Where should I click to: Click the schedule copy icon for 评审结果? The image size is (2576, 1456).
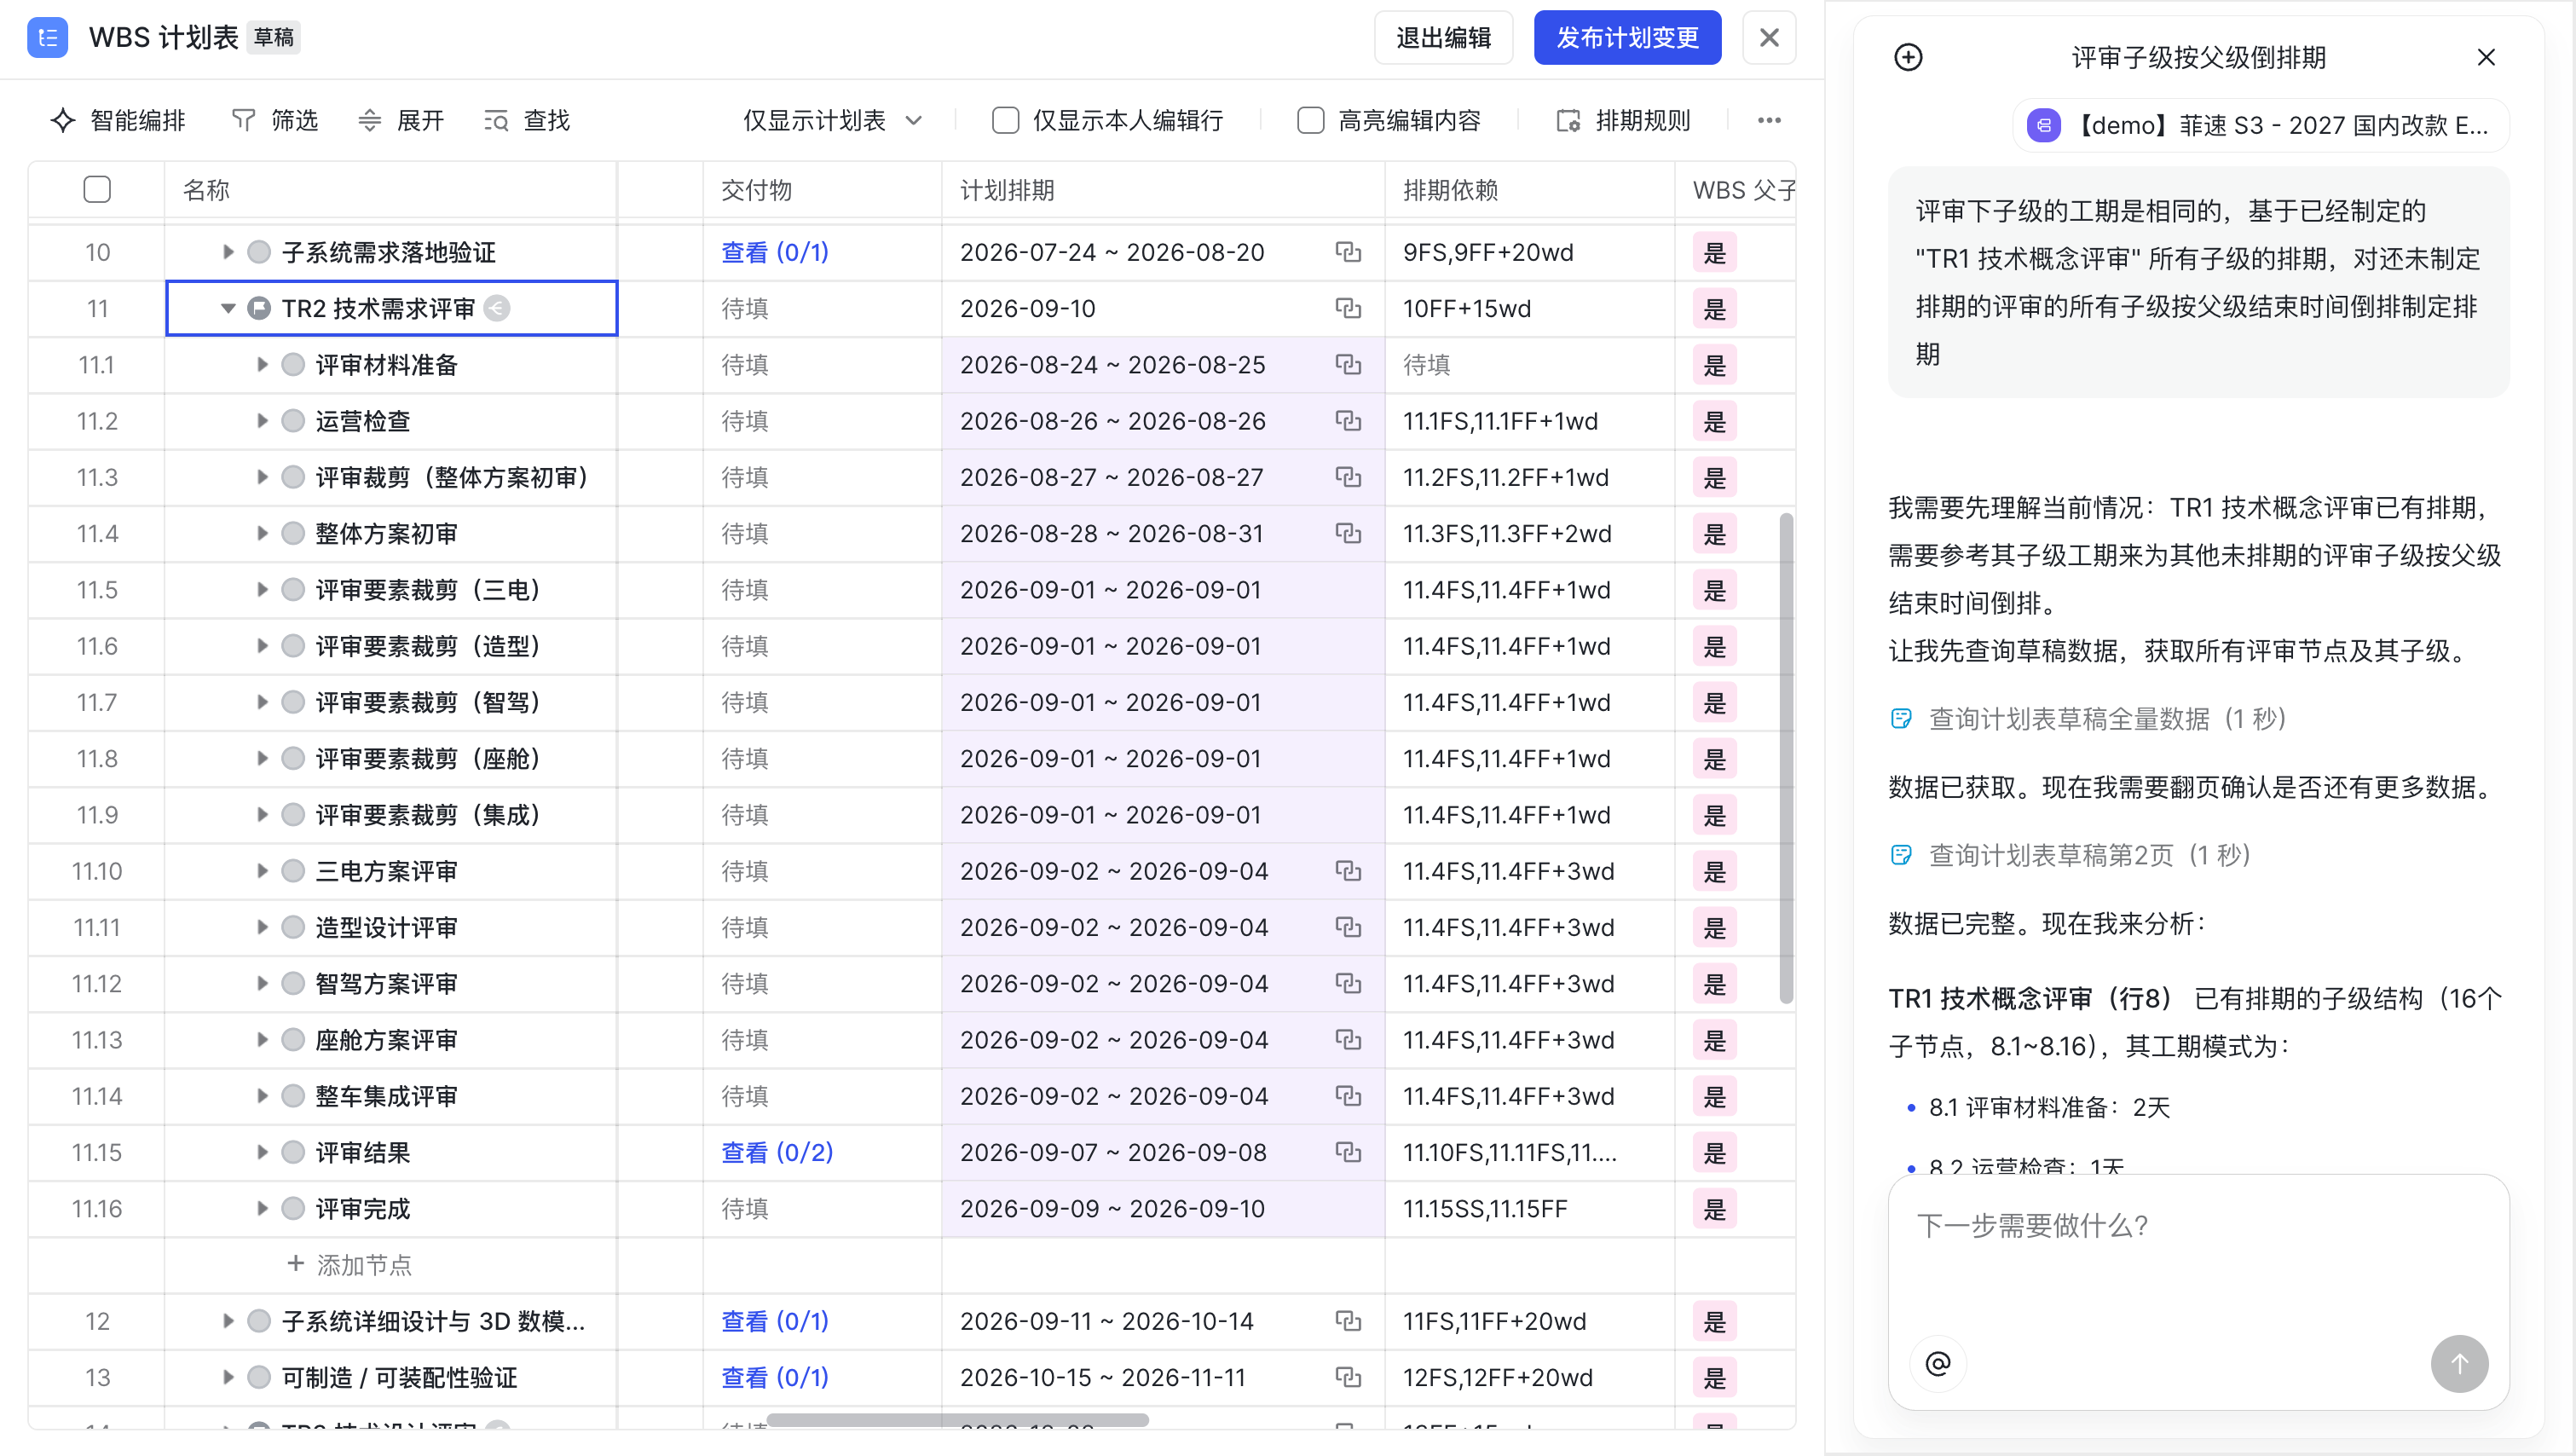pos(1348,1152)
